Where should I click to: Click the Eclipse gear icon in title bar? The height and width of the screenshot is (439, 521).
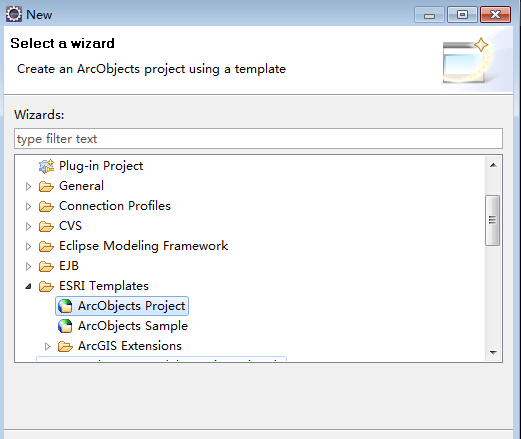[x=14, y=14]
